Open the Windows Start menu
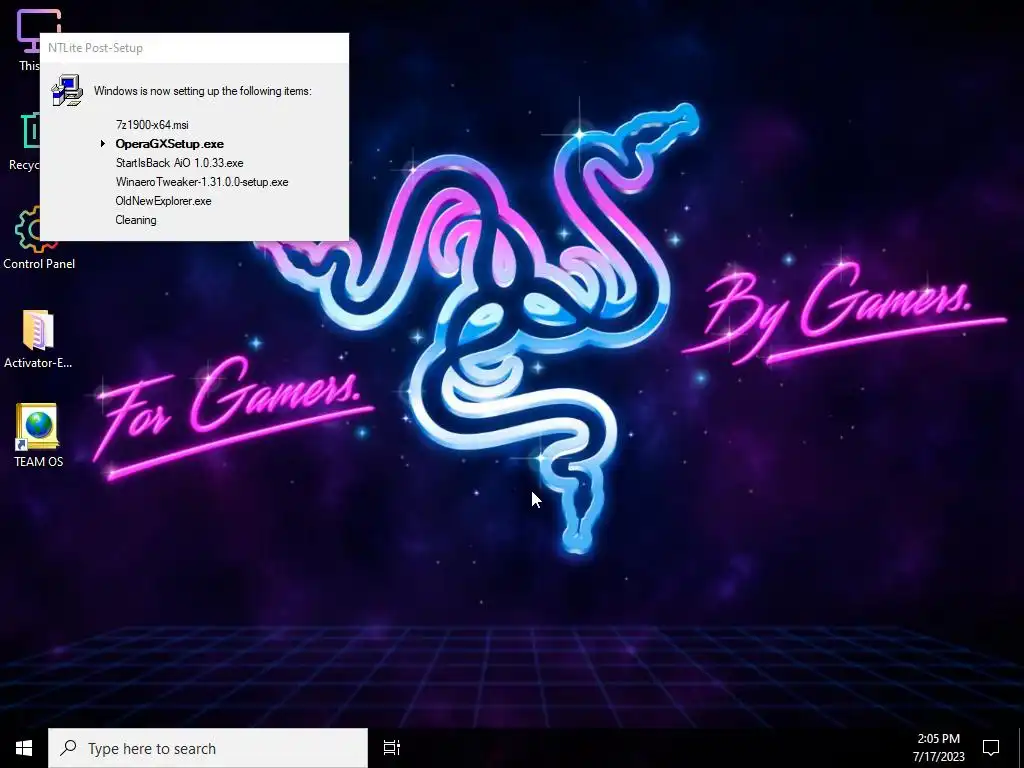 [x=24, y=748]
